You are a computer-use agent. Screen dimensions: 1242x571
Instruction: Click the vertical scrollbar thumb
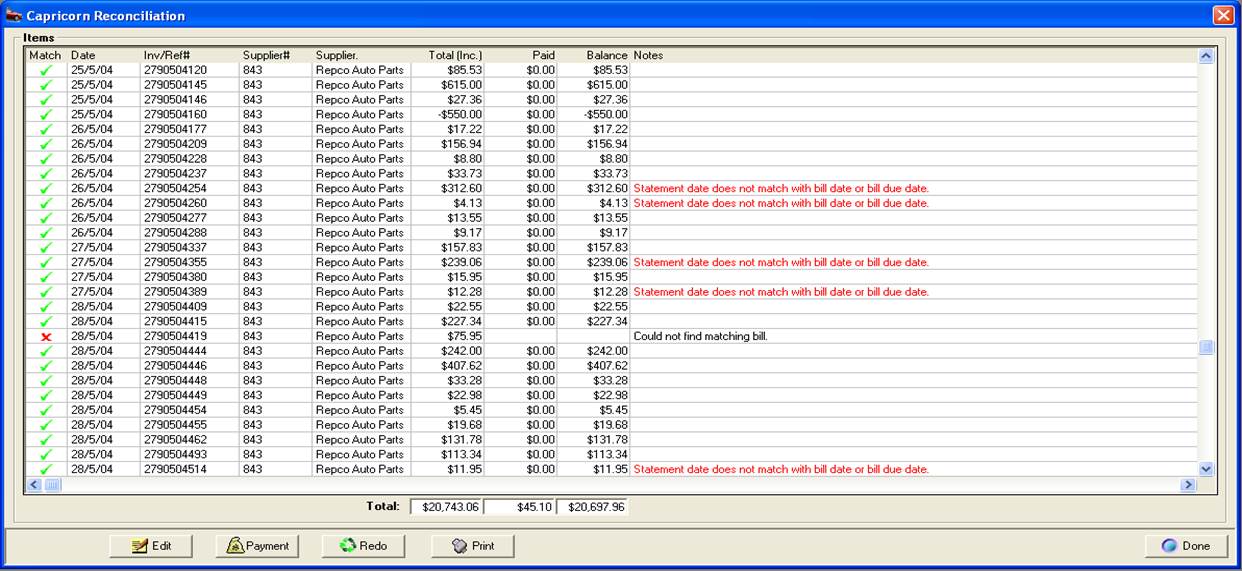pyautogui.click(x=1206, y=347)
